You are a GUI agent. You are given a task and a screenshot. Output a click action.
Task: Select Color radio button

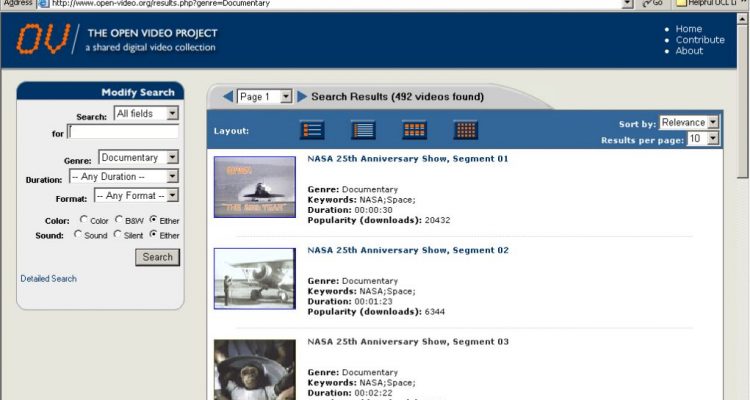pos(84,220)
